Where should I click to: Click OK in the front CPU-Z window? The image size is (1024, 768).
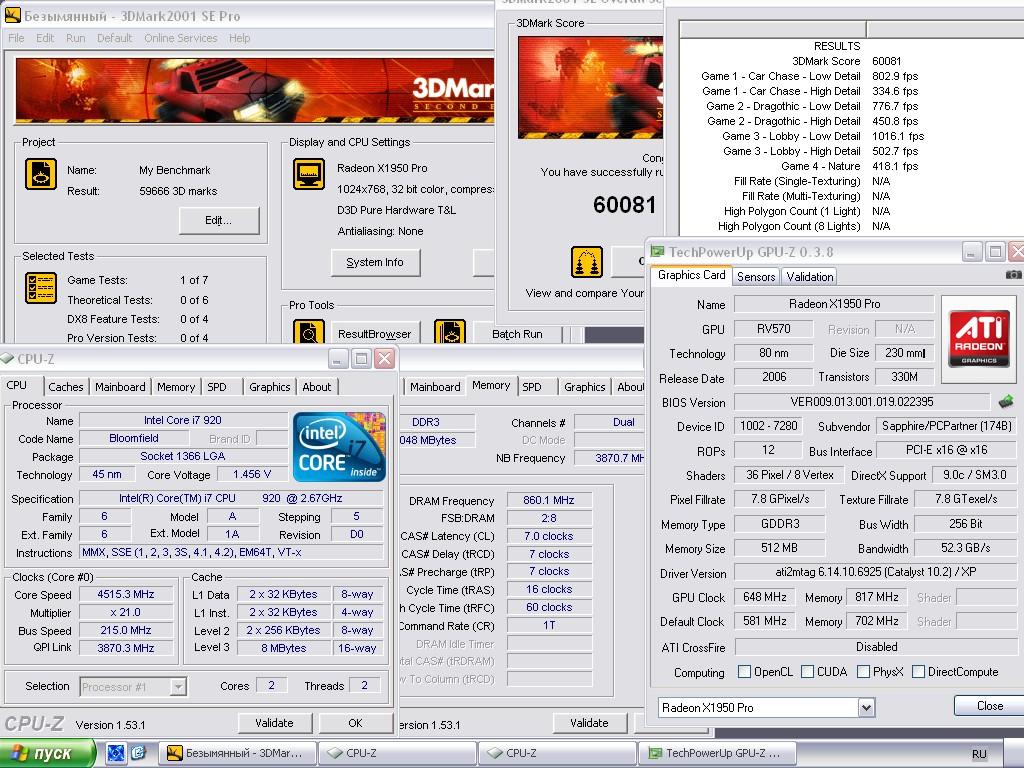click(355, 723)
